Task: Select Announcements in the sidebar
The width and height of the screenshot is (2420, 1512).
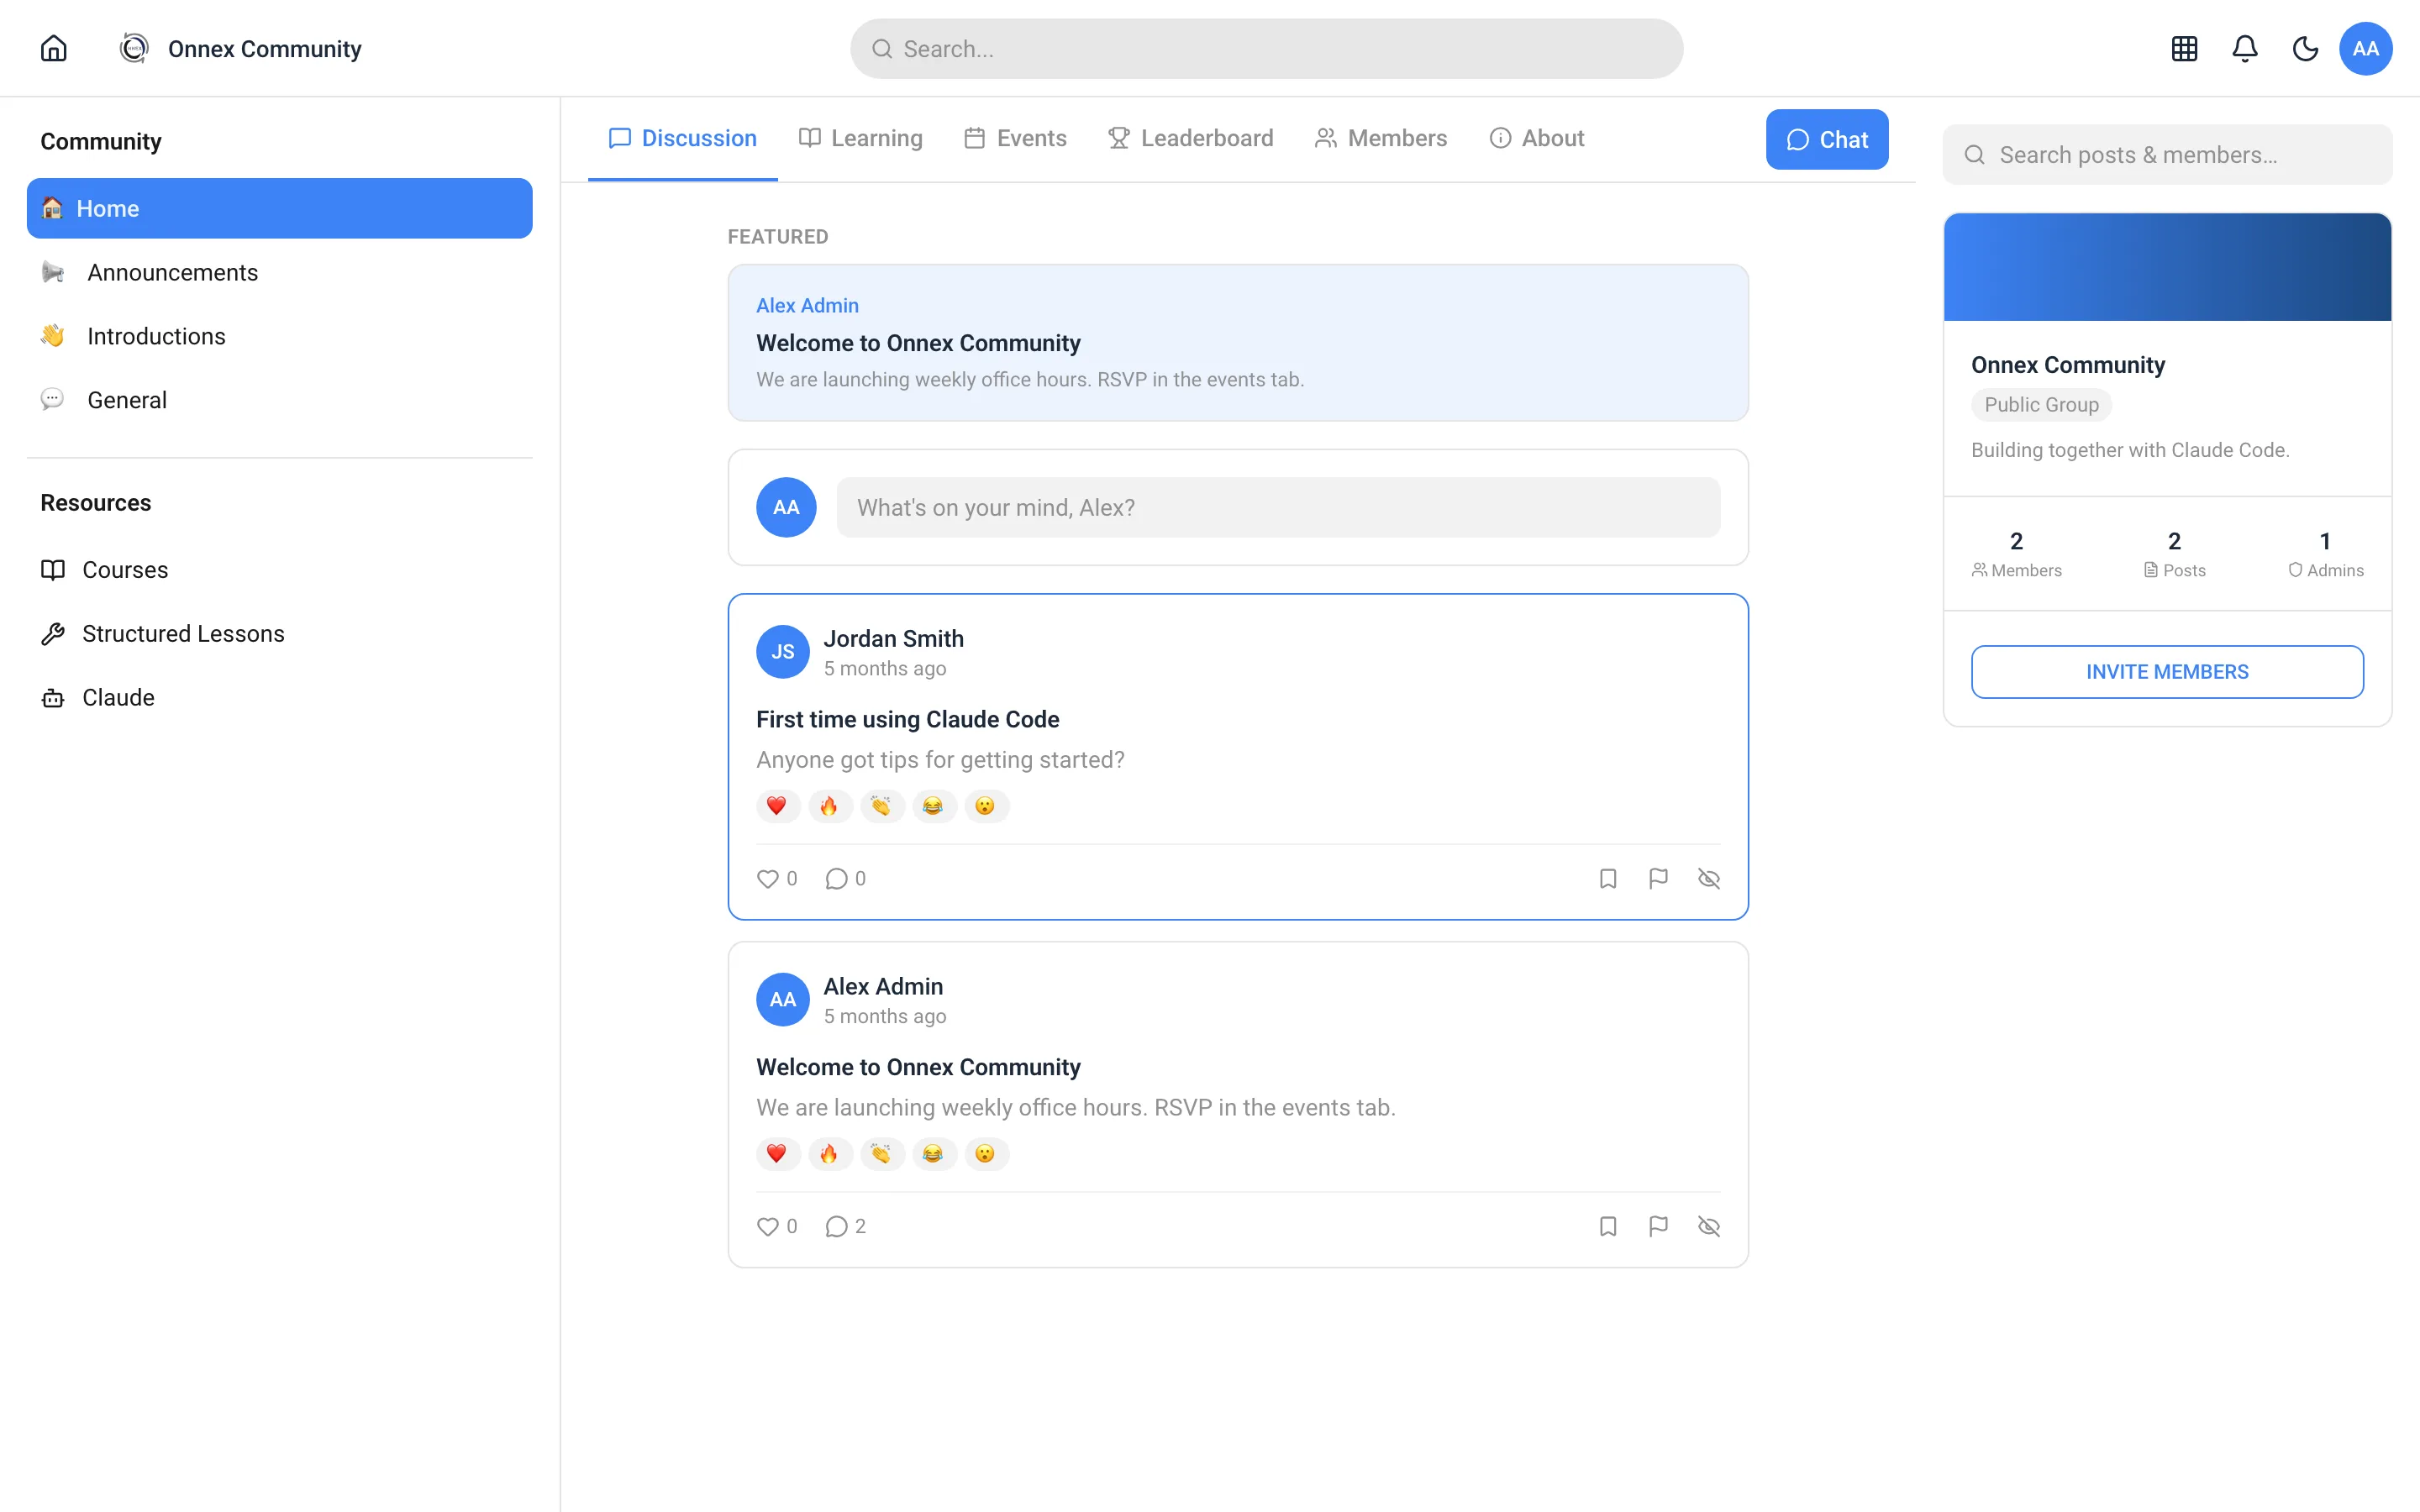Action: 279,272
